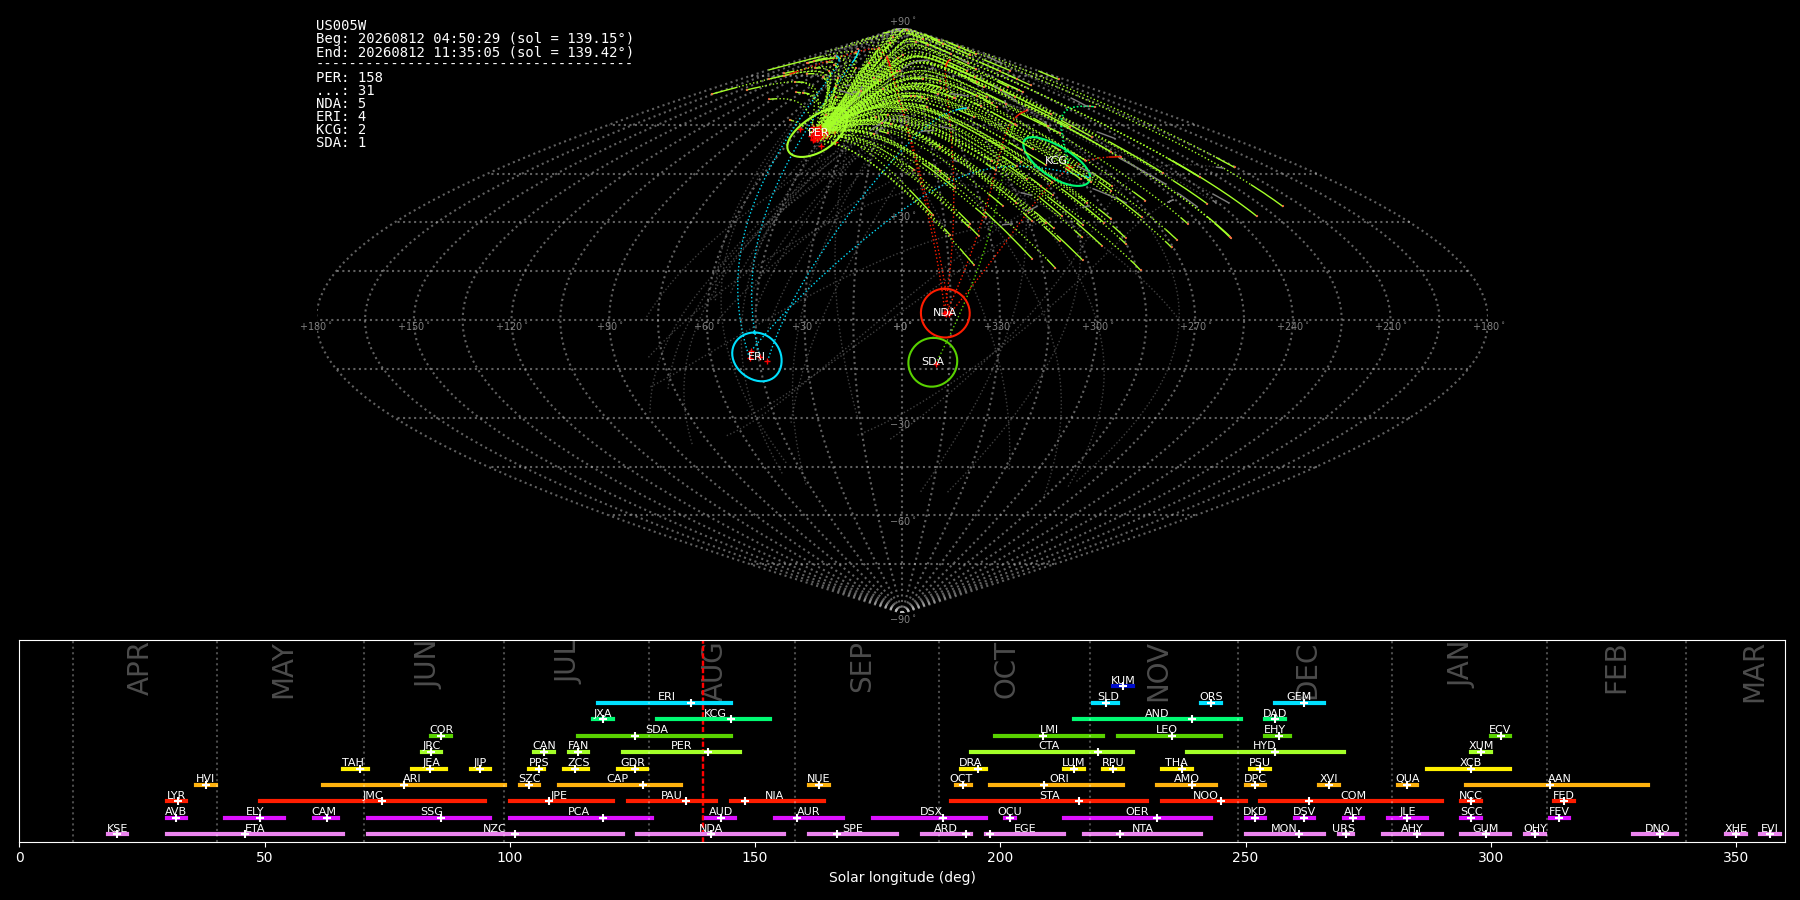Select the red NDA radiant circle on map
This screenshot has width=1800, height=900.
click(x=945, y=313)
